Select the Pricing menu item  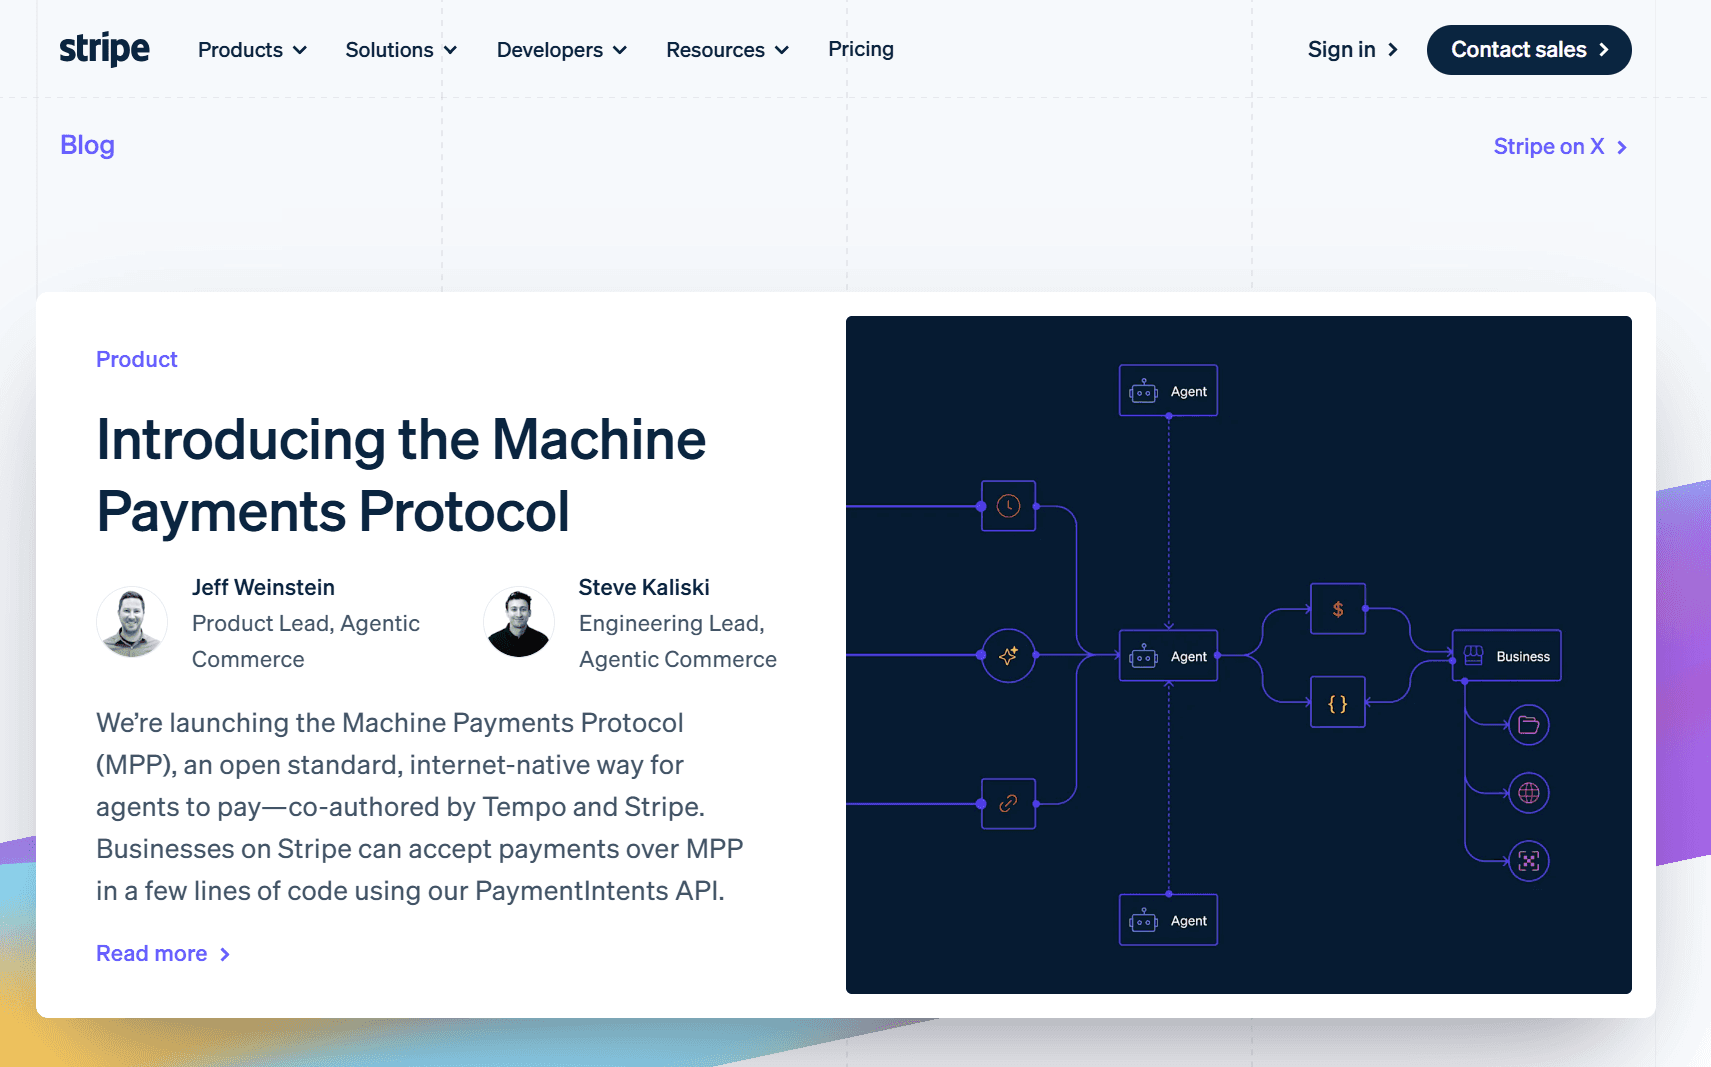pyautogui.click(x=860, y=49)
